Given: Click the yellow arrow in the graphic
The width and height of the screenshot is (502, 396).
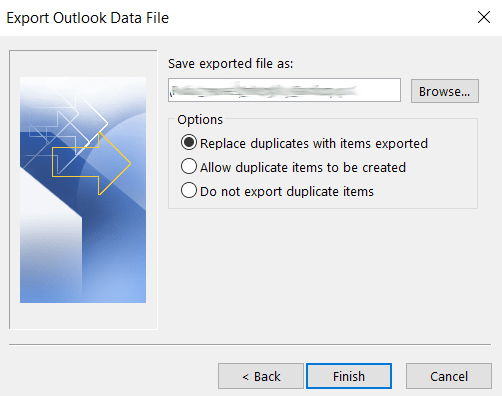Looking at the screenshot, I should tap(92, 163).
